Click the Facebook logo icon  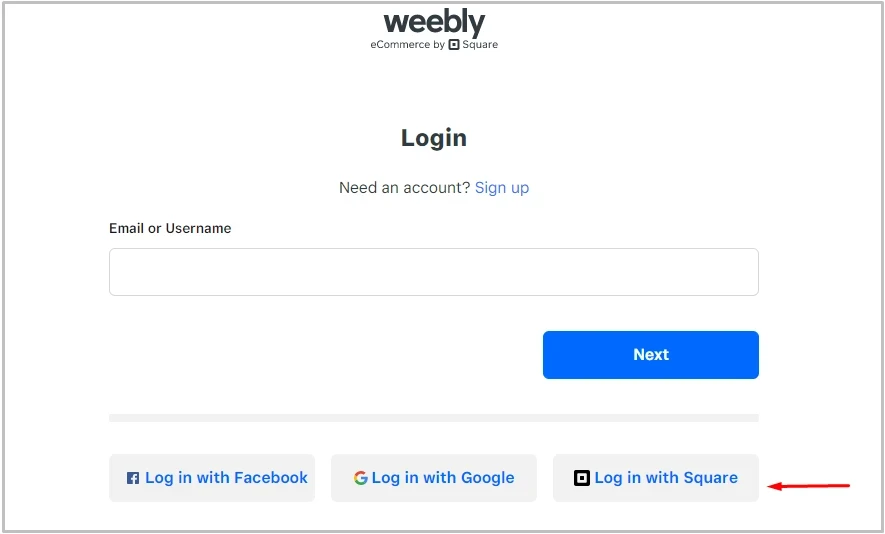click(133, 479)
